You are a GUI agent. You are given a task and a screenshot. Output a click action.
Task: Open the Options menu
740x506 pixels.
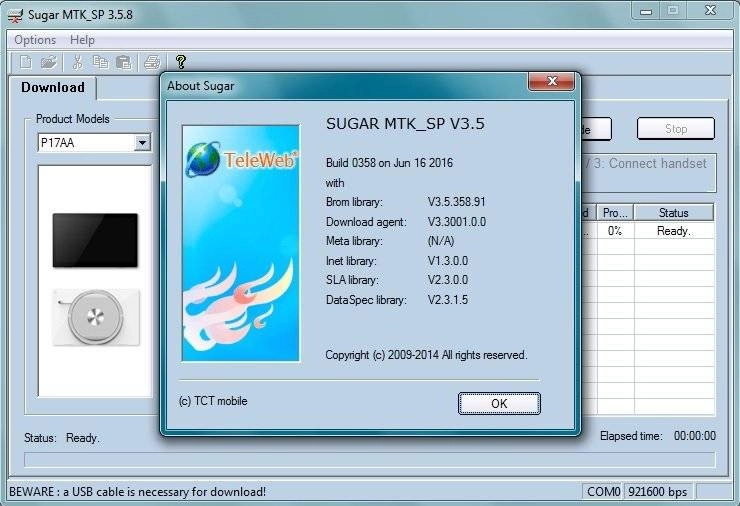click(x=35, y=40)
